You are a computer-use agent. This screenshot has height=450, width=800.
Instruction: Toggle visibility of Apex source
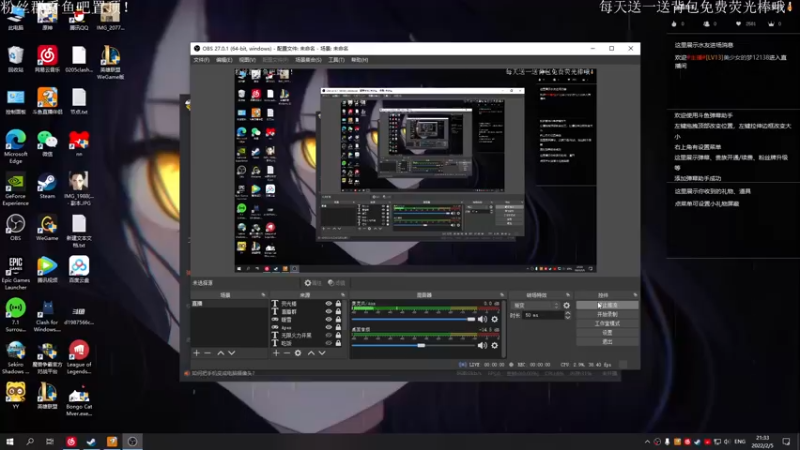[329, 327]
